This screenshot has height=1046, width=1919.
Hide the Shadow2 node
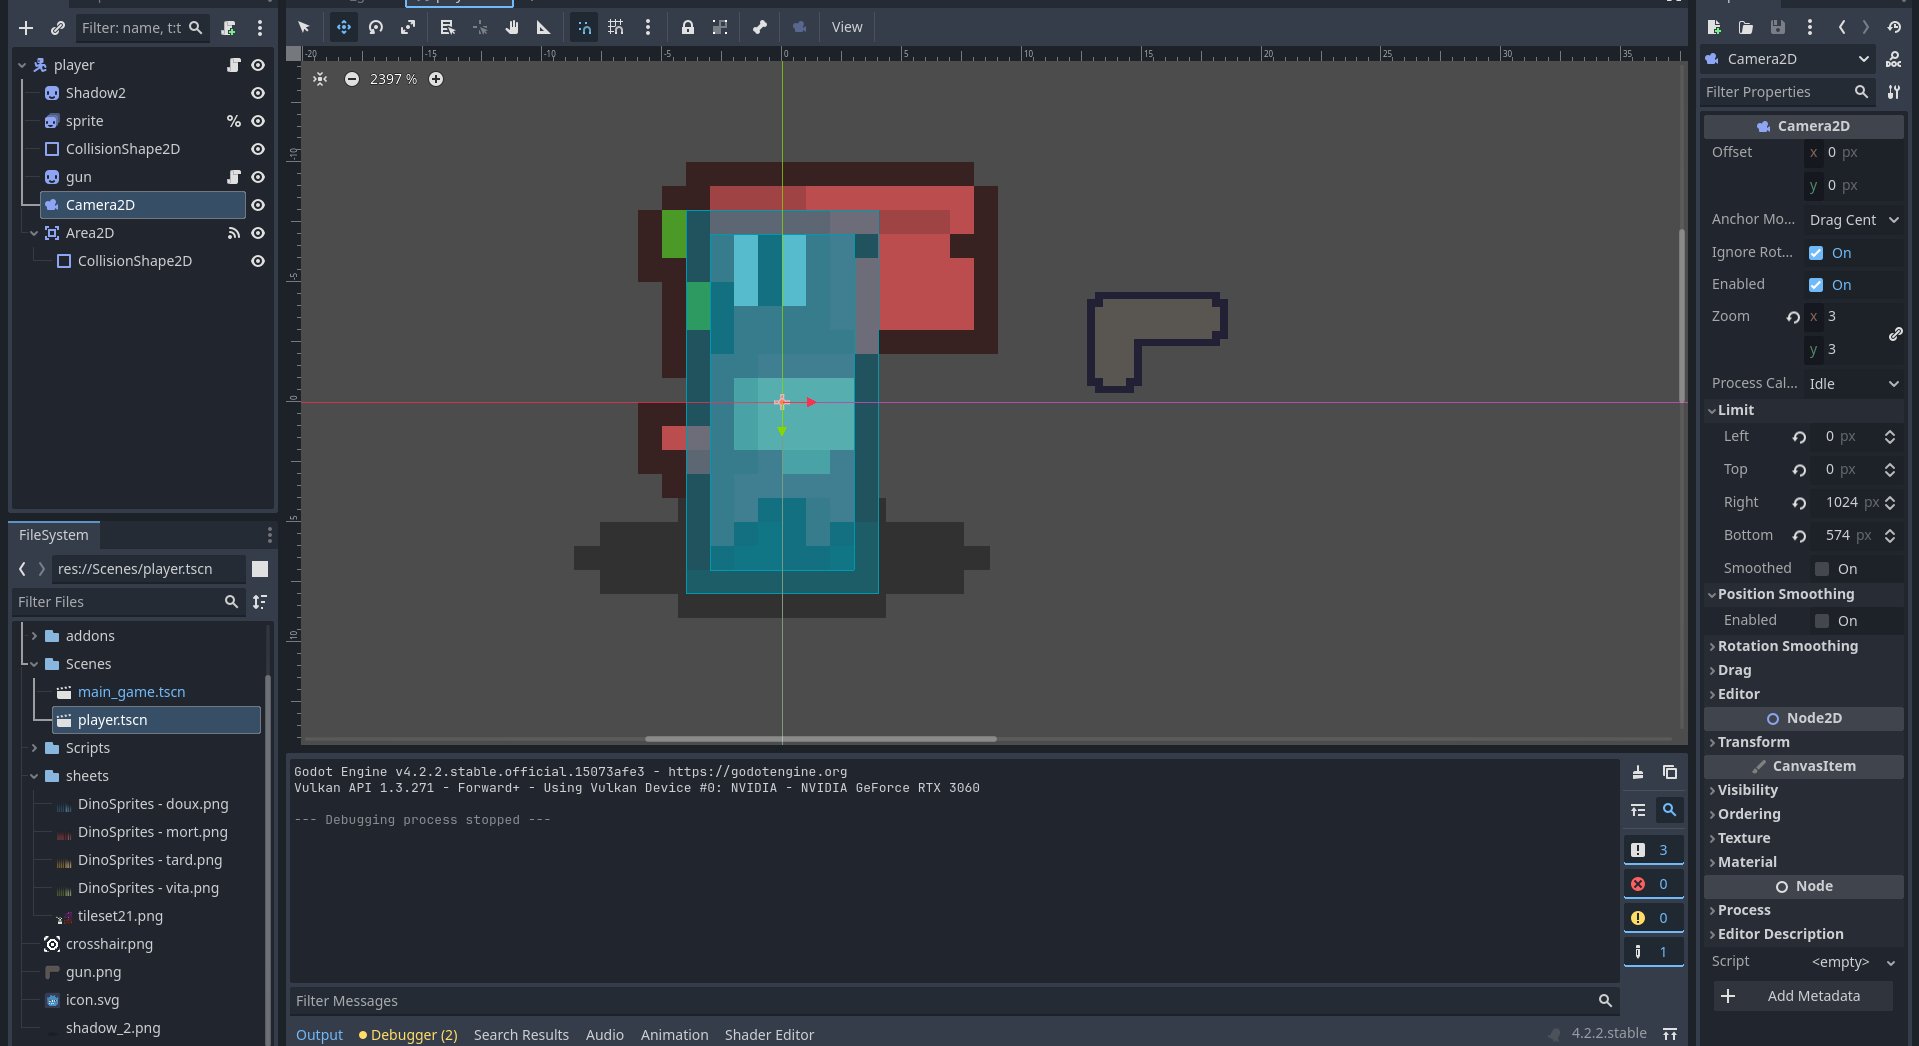pos(258,93)
